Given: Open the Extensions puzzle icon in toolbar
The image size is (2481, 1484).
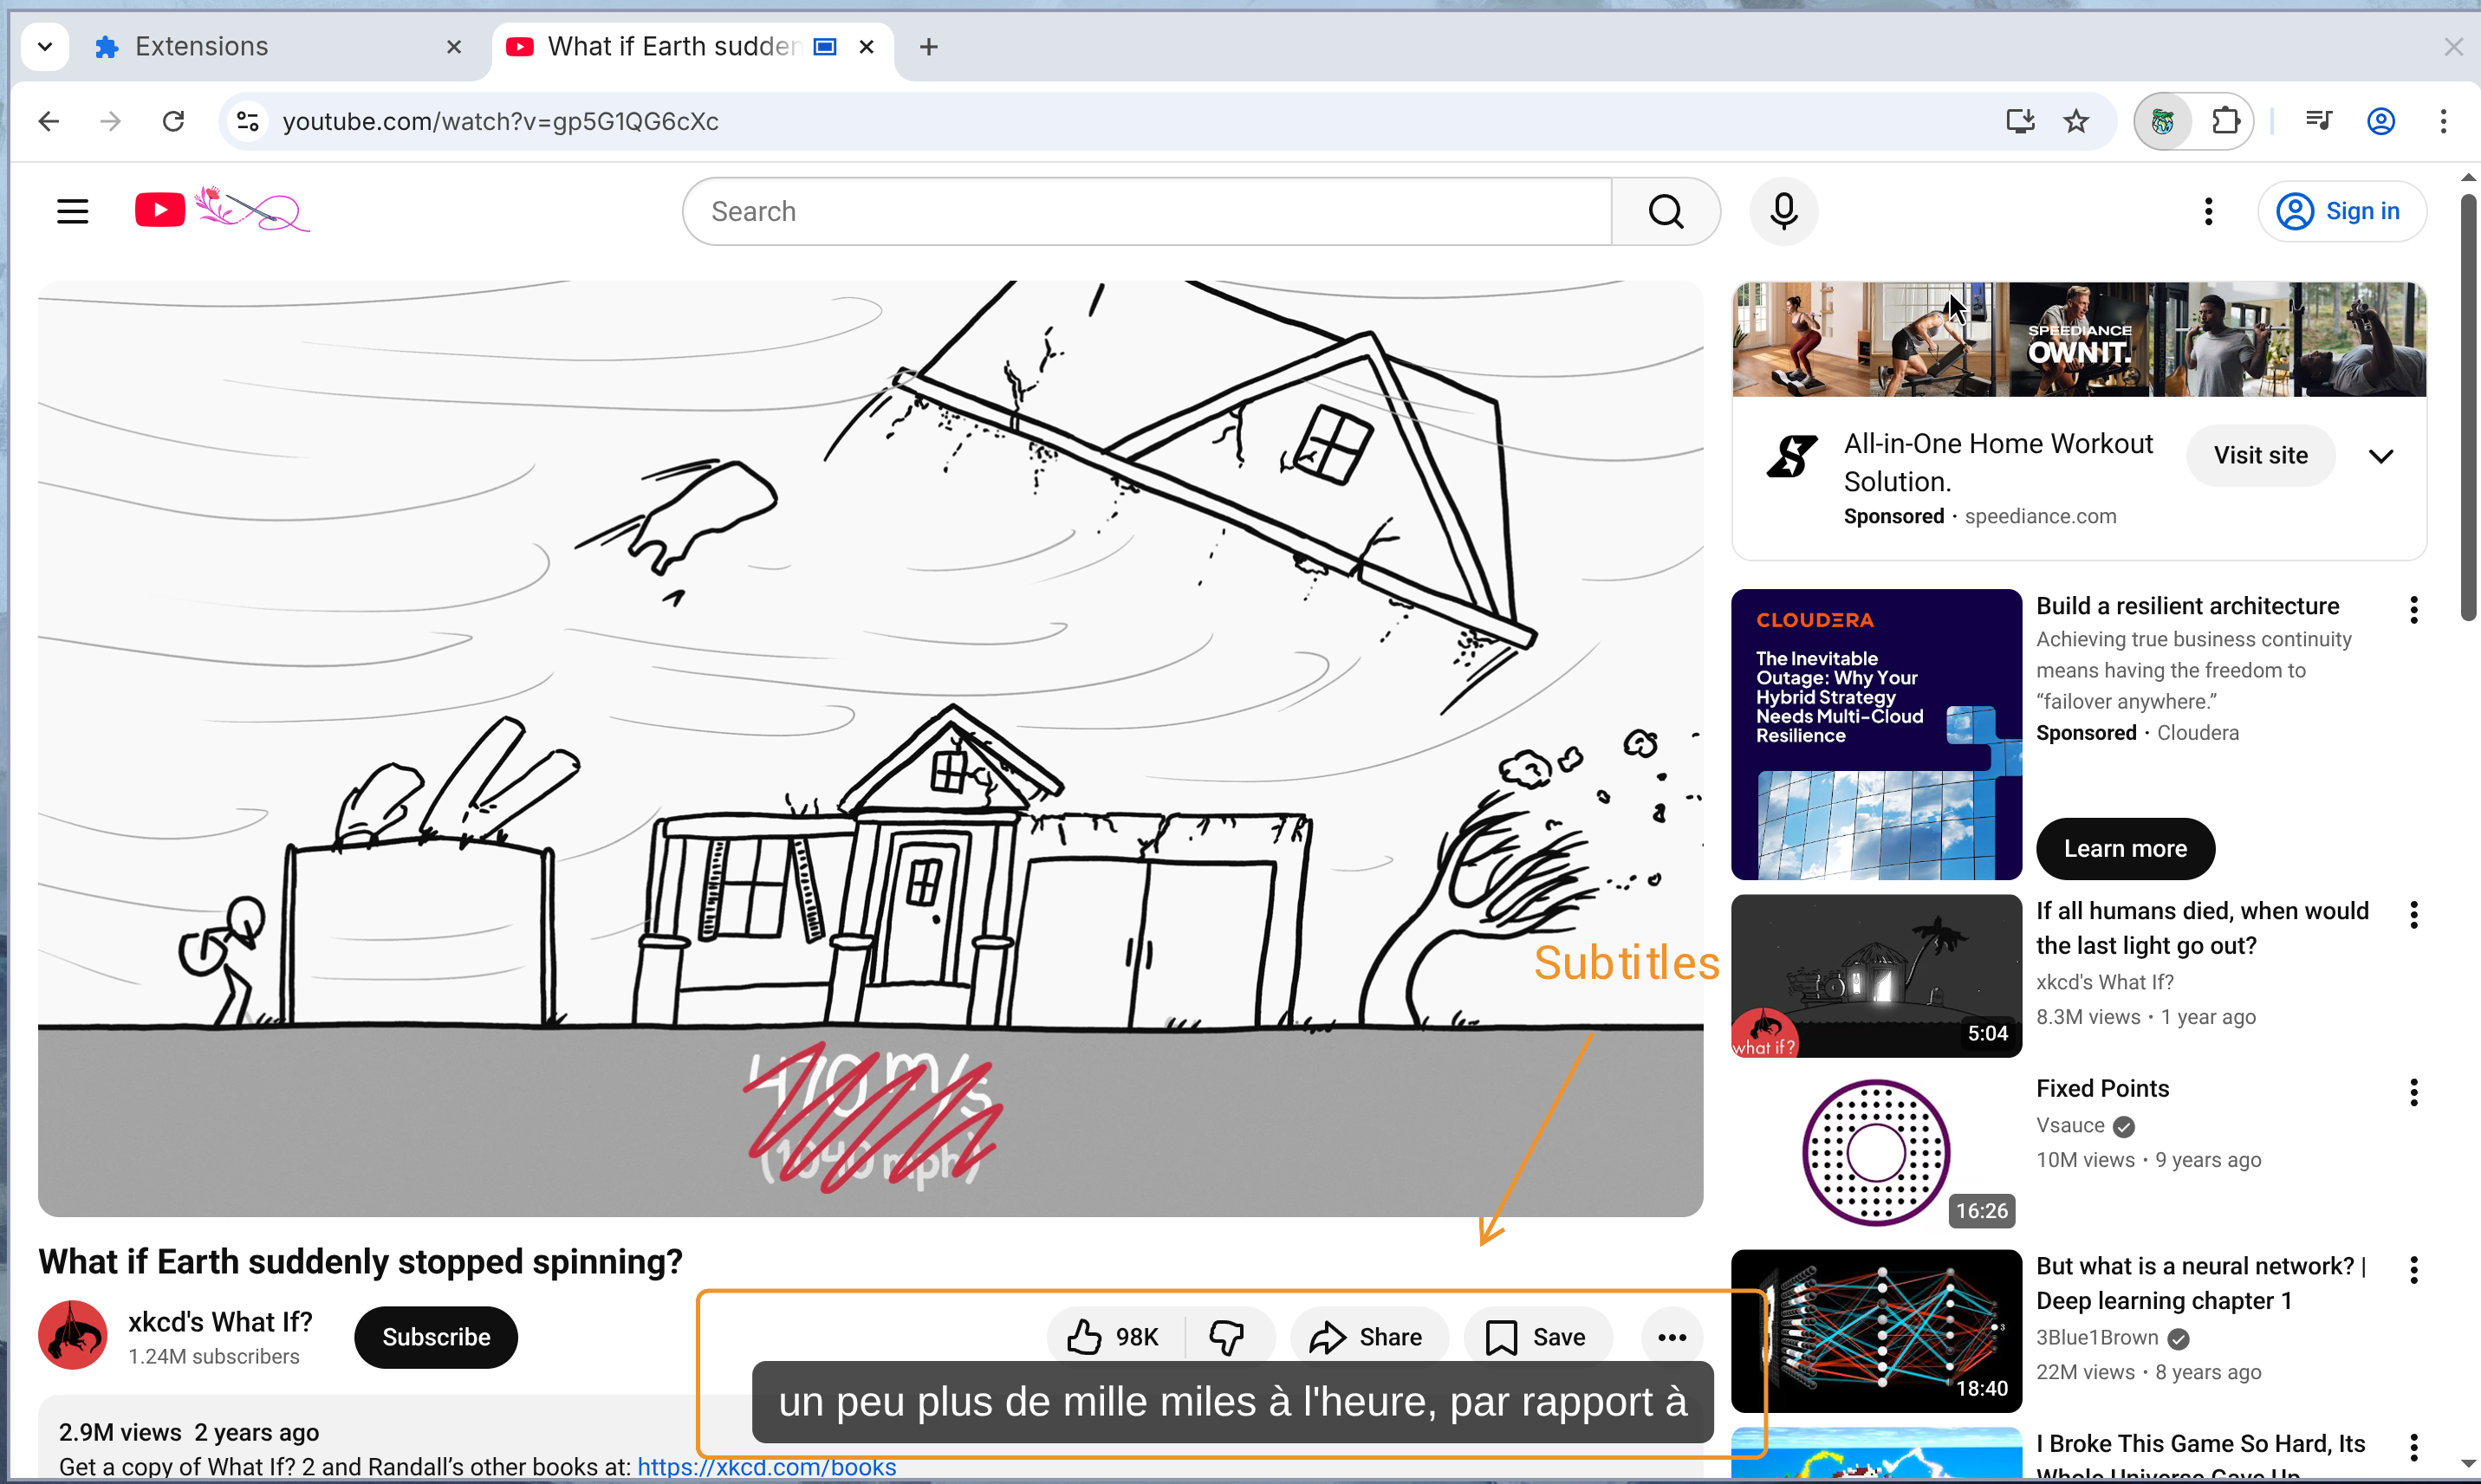Looking at the screenshot, I should (x=2225, y=121).
